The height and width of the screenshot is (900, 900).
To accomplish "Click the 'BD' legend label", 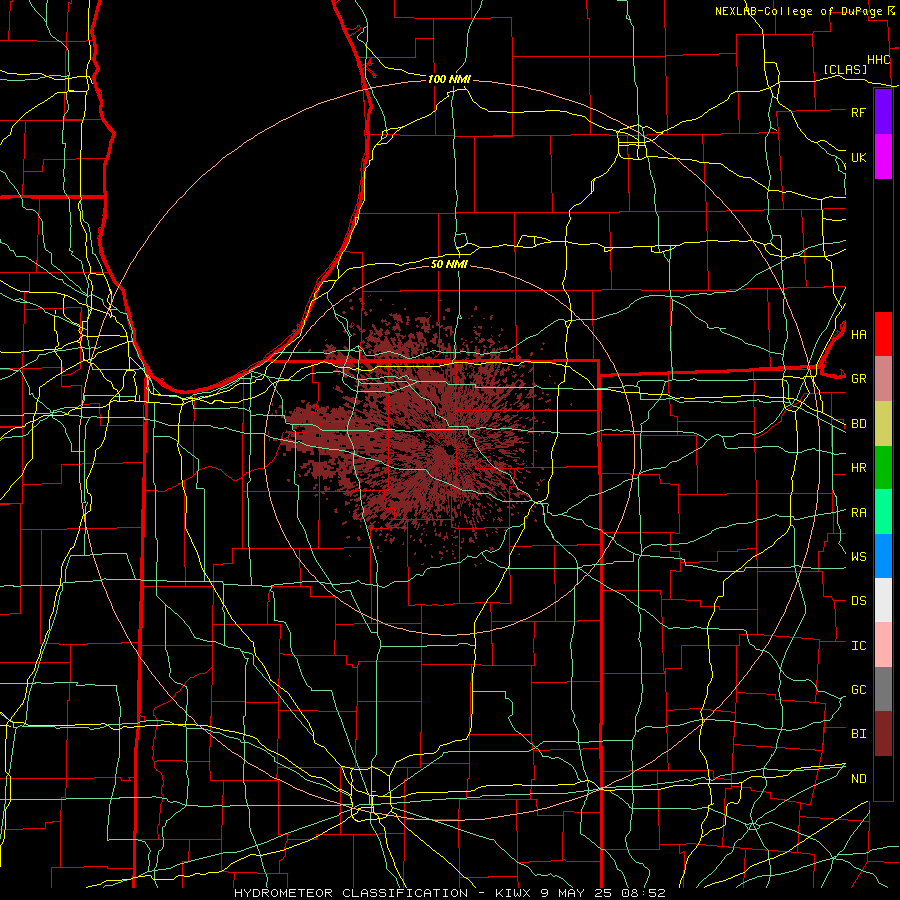I will coord(858,424).
